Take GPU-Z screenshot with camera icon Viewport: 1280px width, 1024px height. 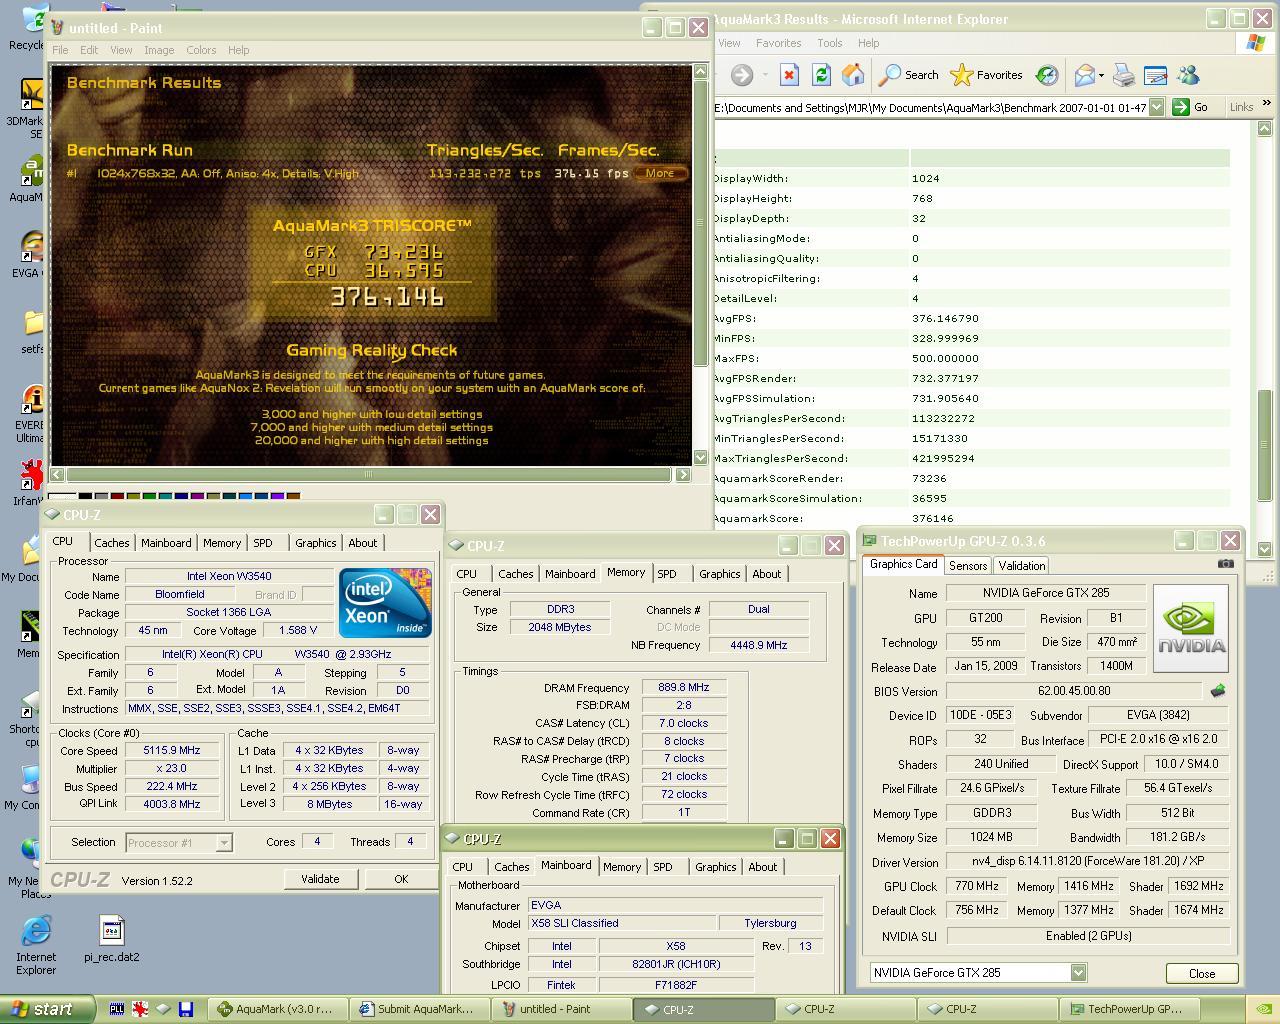pyautogui.click(x=1225, y=564)
